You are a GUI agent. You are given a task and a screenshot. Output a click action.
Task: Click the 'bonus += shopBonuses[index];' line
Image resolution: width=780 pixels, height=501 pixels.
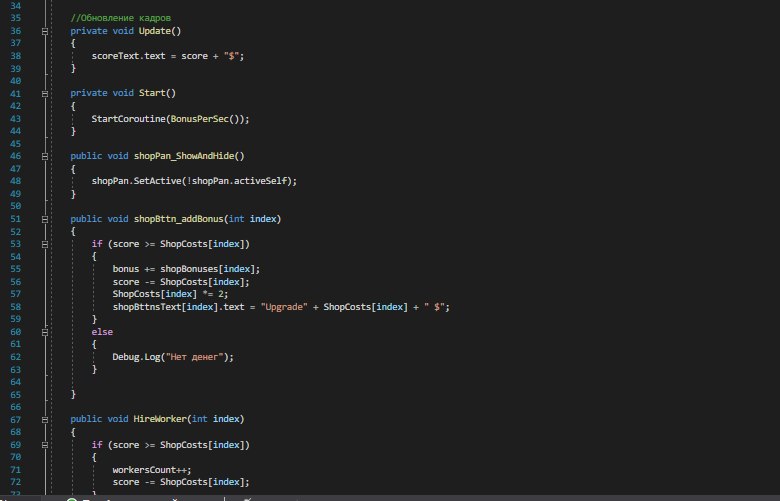(186, 269)
